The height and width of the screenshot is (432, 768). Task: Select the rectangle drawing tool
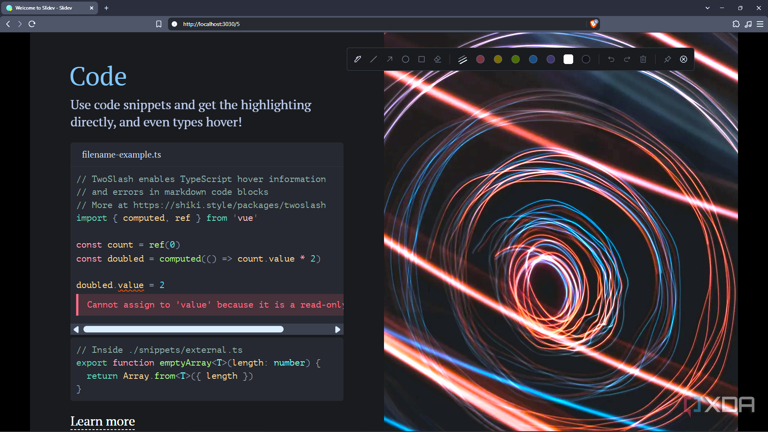[421, 59]
